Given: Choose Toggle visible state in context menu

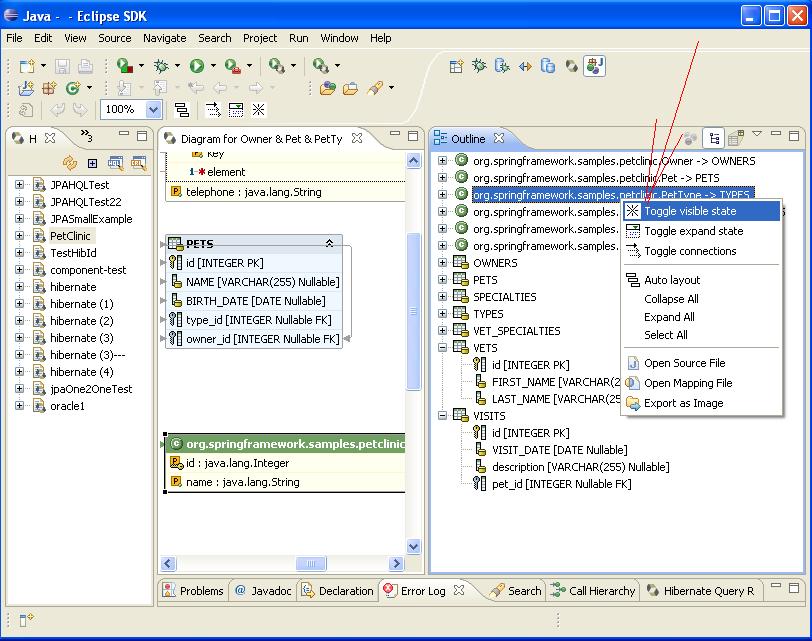Looking at the screenshot, I should pyautogui.click(x=690, y=211).
